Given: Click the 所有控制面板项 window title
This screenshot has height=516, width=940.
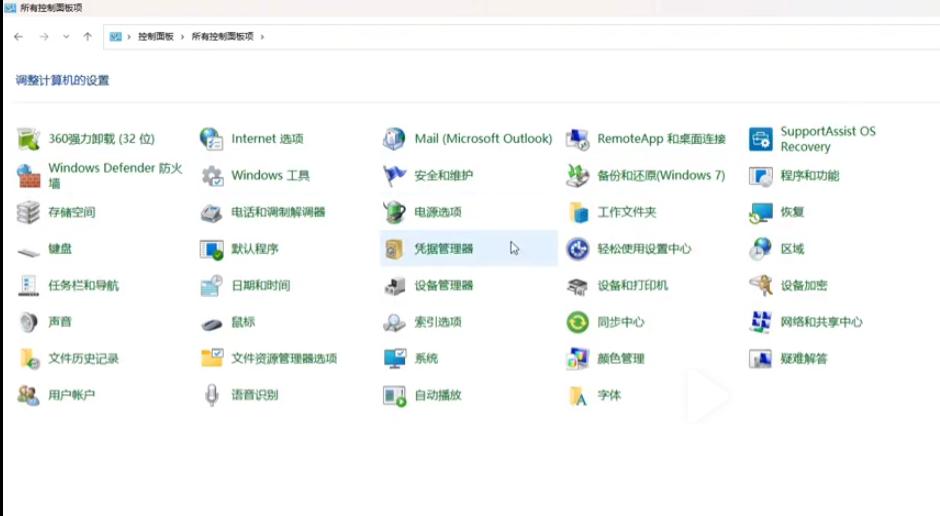Looking at the screenshot, I should [x=51, y=8].
